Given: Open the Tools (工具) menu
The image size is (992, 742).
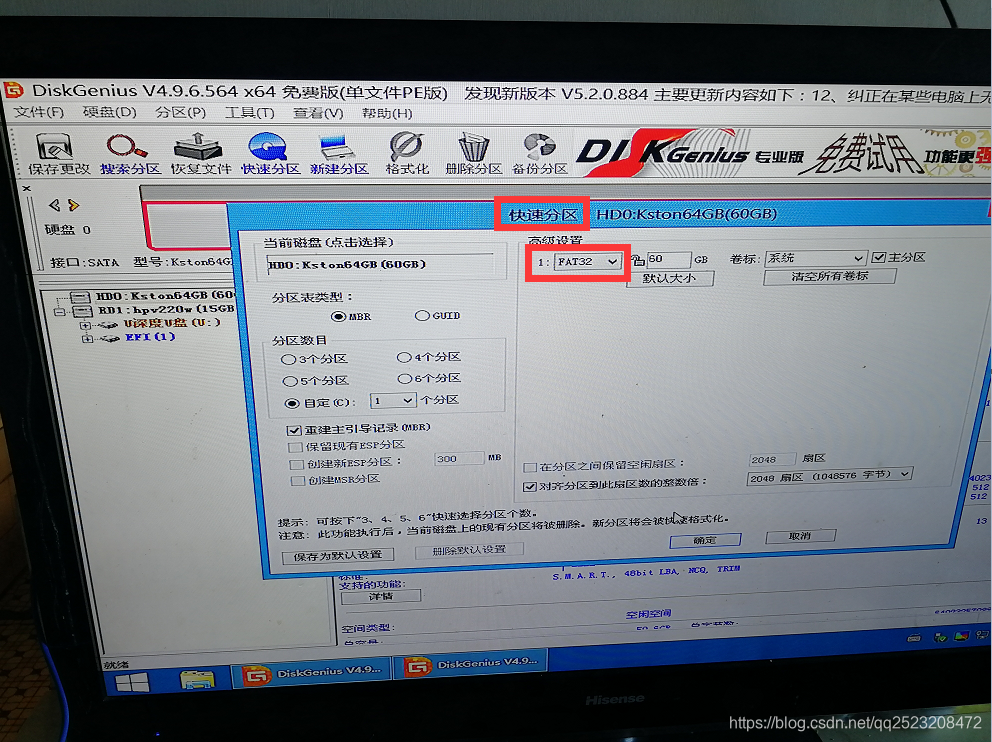Looking at the screenshot, I should 250,113.
